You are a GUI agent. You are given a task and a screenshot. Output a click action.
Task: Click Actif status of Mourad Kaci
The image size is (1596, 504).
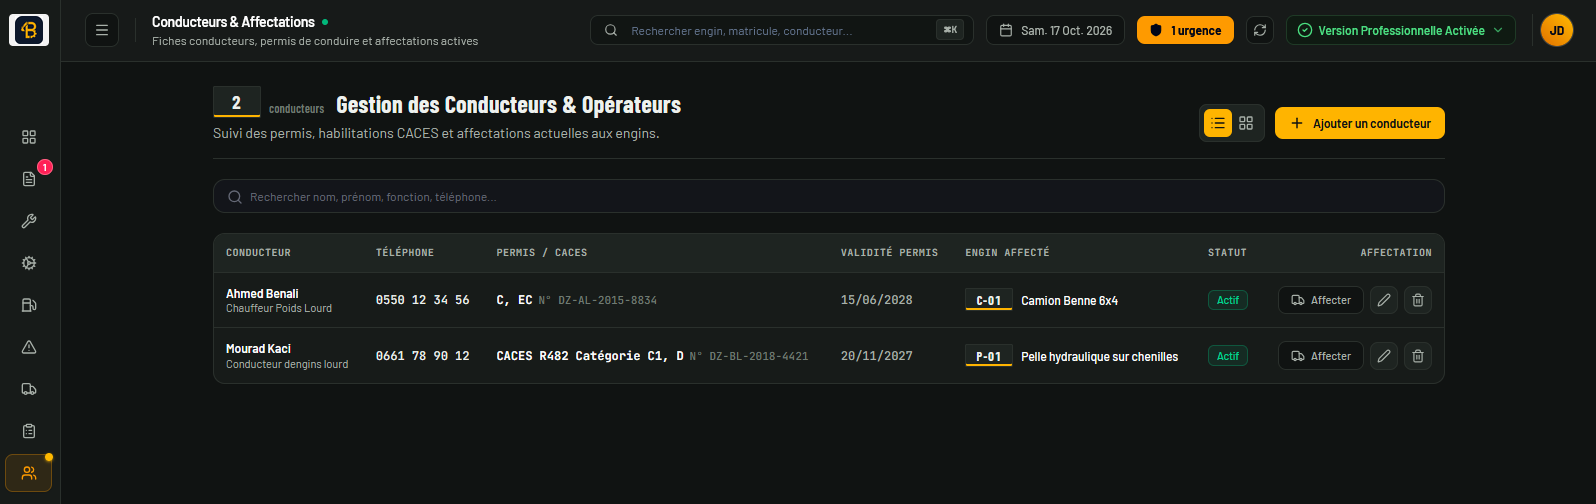click(x=1228, y=356)
